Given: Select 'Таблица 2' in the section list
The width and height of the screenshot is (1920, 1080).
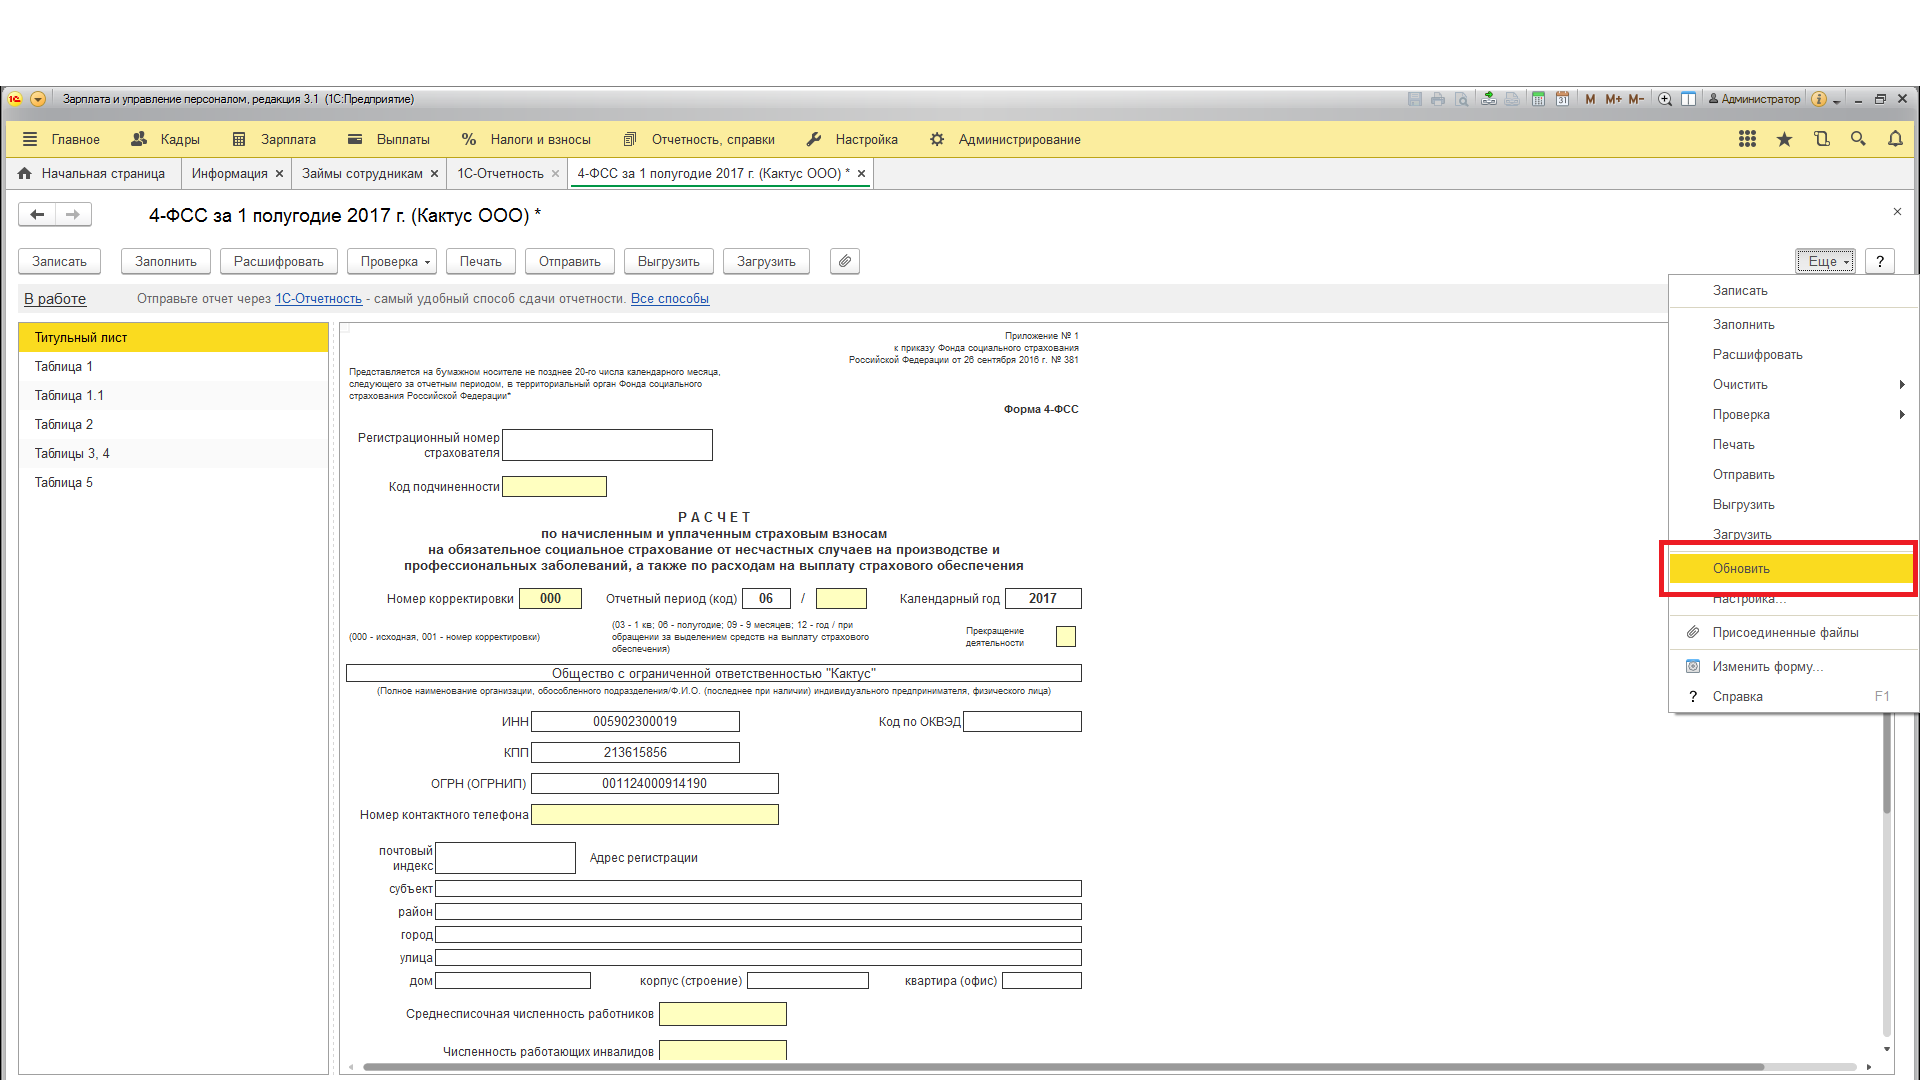Looking at the screenshot, I should [64, 424].
